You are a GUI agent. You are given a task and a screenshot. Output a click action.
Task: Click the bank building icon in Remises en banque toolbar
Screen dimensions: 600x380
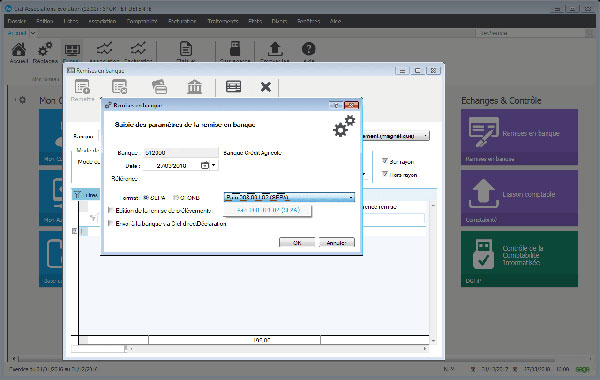(x=194, y=87)
